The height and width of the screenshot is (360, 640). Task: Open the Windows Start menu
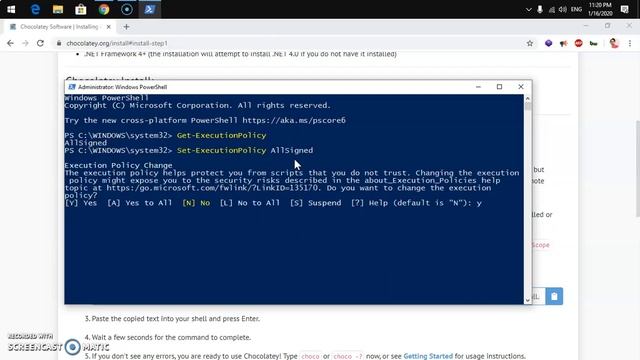pyautogui.click(x=11, y=9)
